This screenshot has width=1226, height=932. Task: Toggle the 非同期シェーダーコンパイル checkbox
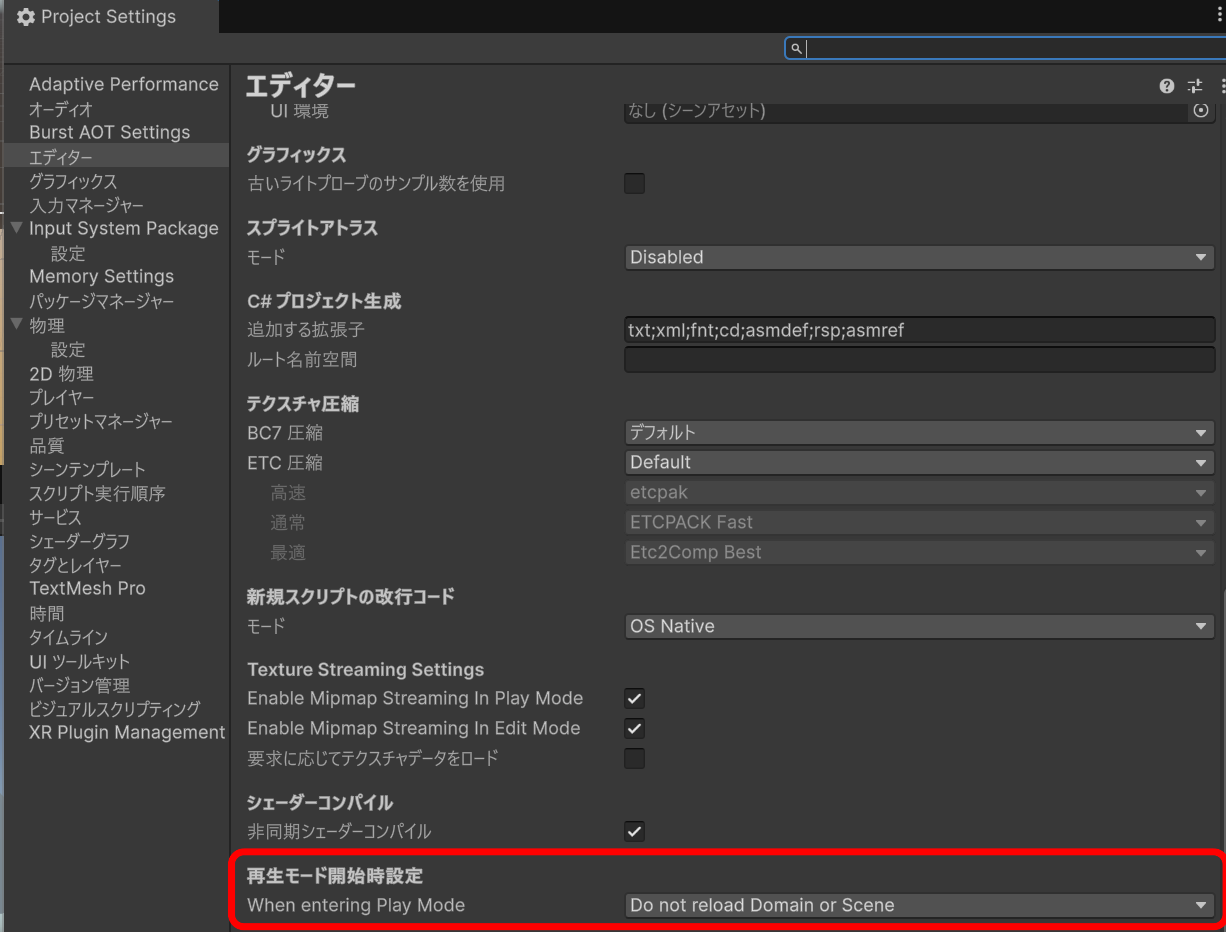634,831
